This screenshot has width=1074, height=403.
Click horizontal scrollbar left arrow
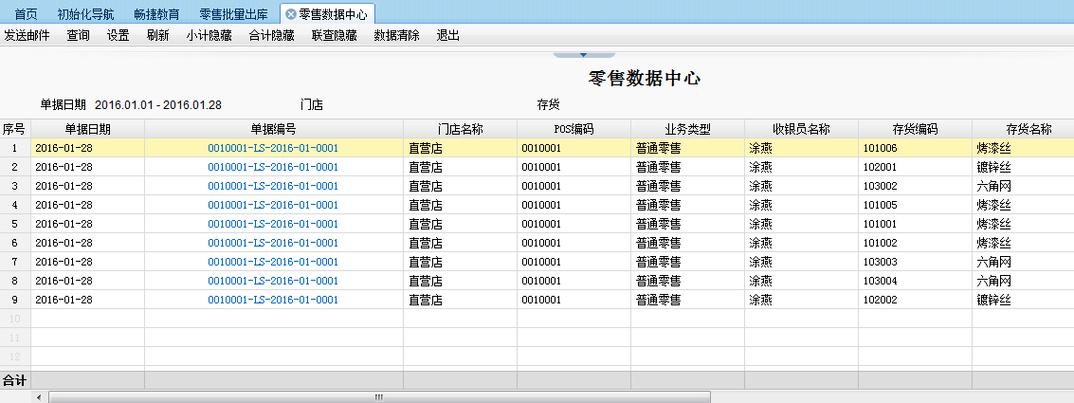tap(39, 398)
